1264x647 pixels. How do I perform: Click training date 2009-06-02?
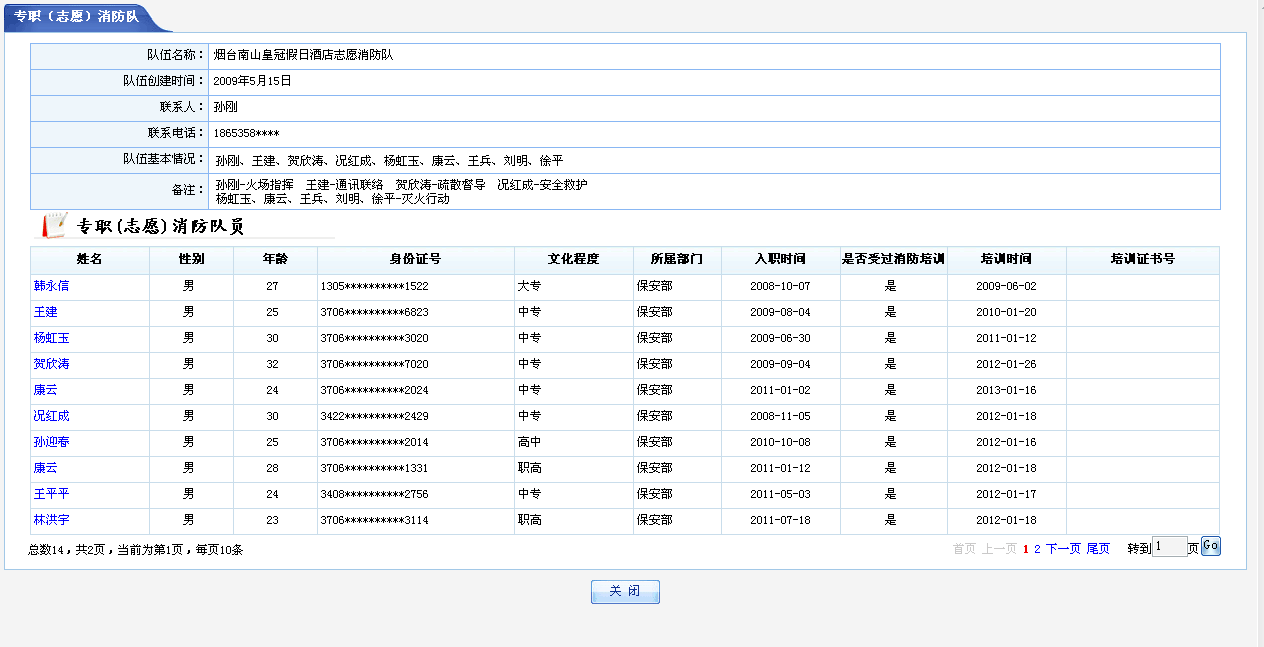[x=1007, y=286]
